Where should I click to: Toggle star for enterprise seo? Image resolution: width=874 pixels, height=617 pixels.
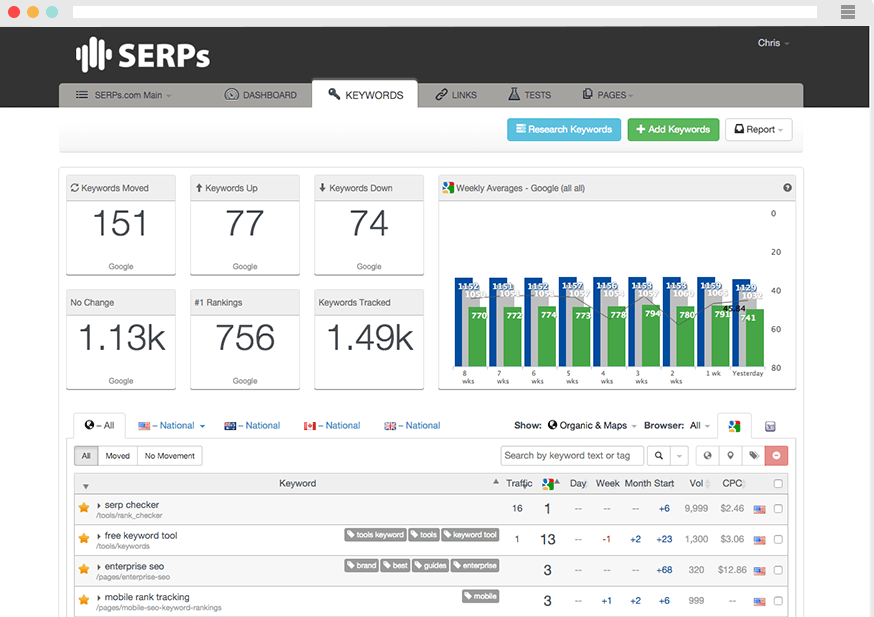click(84, 569)
